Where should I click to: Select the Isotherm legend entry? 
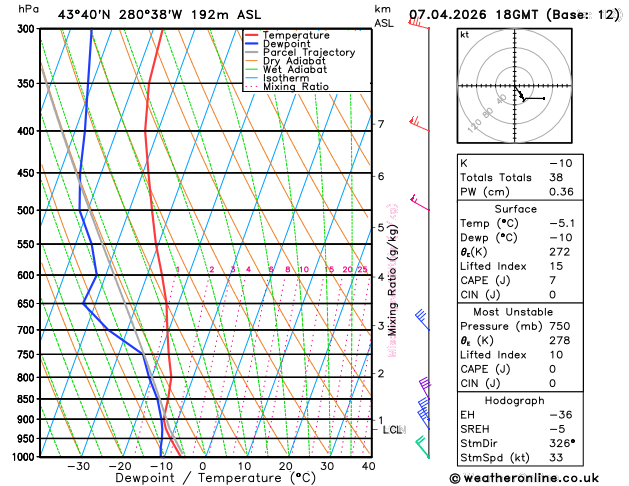[x=286, y=78]
